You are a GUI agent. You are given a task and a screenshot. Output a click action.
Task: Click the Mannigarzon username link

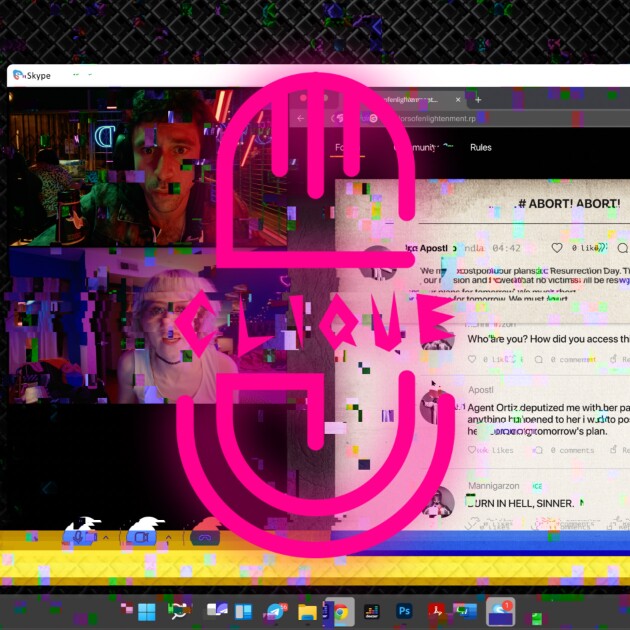(493, 486)
